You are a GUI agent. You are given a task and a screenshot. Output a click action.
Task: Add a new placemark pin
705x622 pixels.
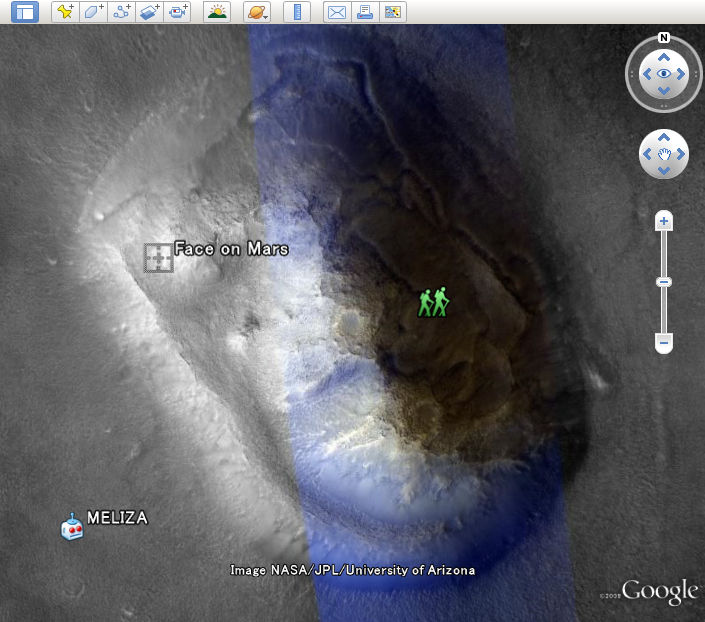click(66, 12)
